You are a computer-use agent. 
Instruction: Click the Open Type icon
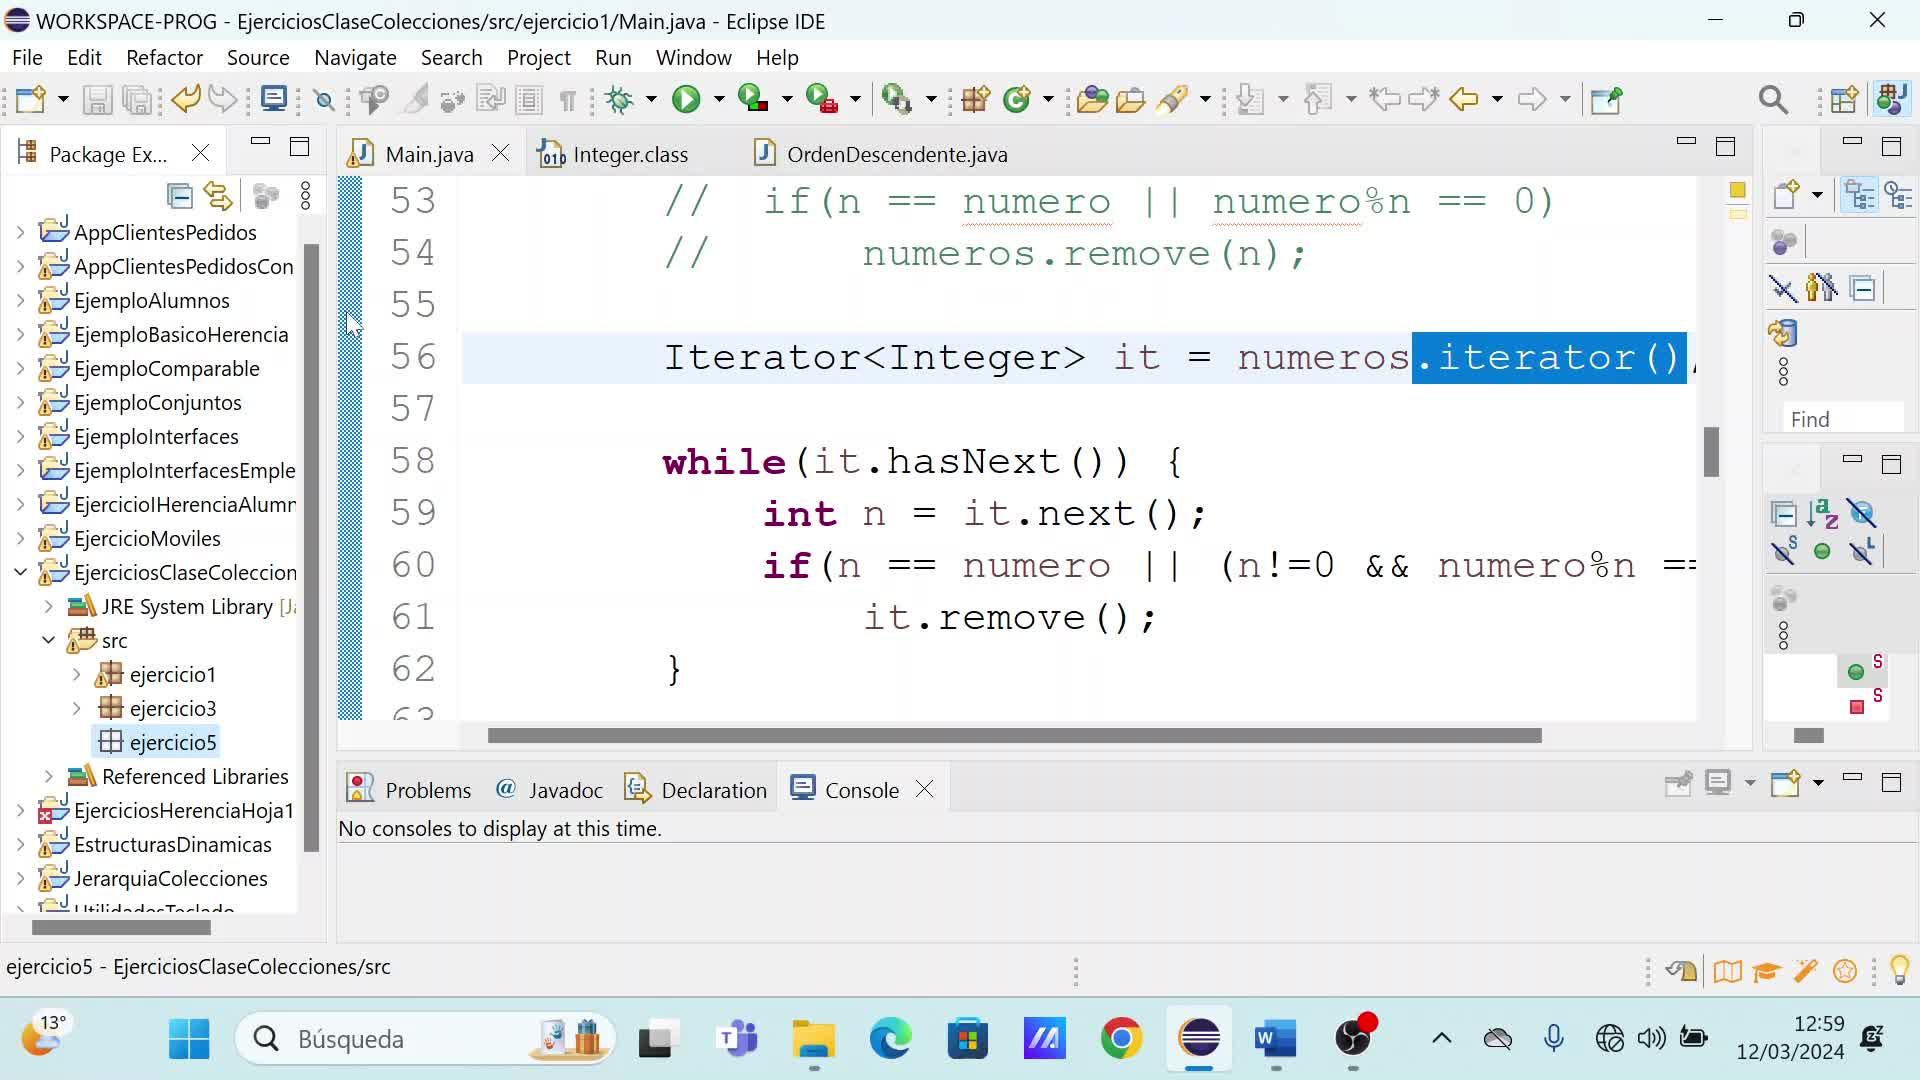[x=1092, y=99]
